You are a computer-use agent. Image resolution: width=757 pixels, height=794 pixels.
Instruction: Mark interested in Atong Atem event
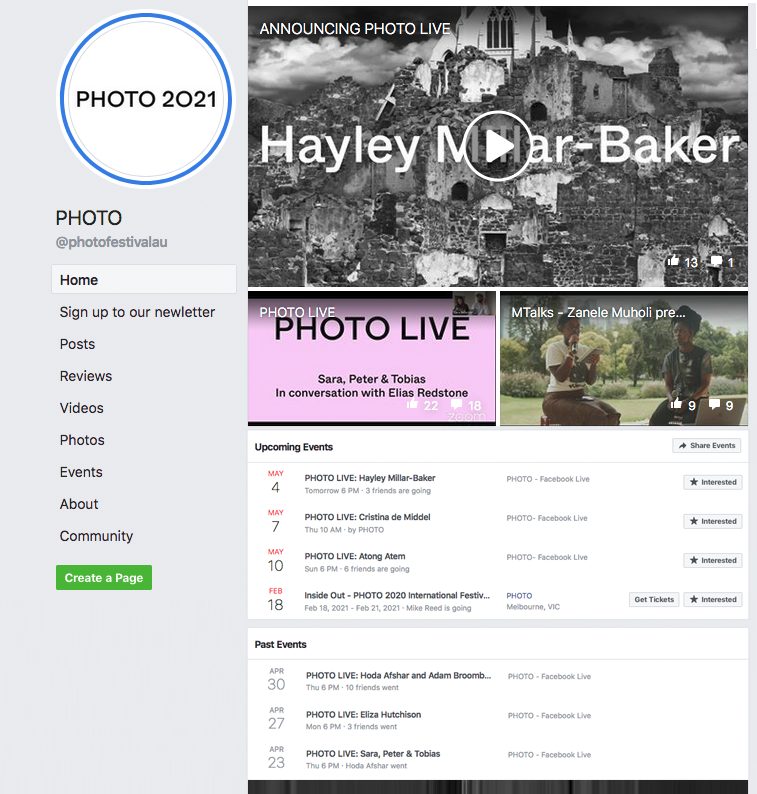point(713,560)
